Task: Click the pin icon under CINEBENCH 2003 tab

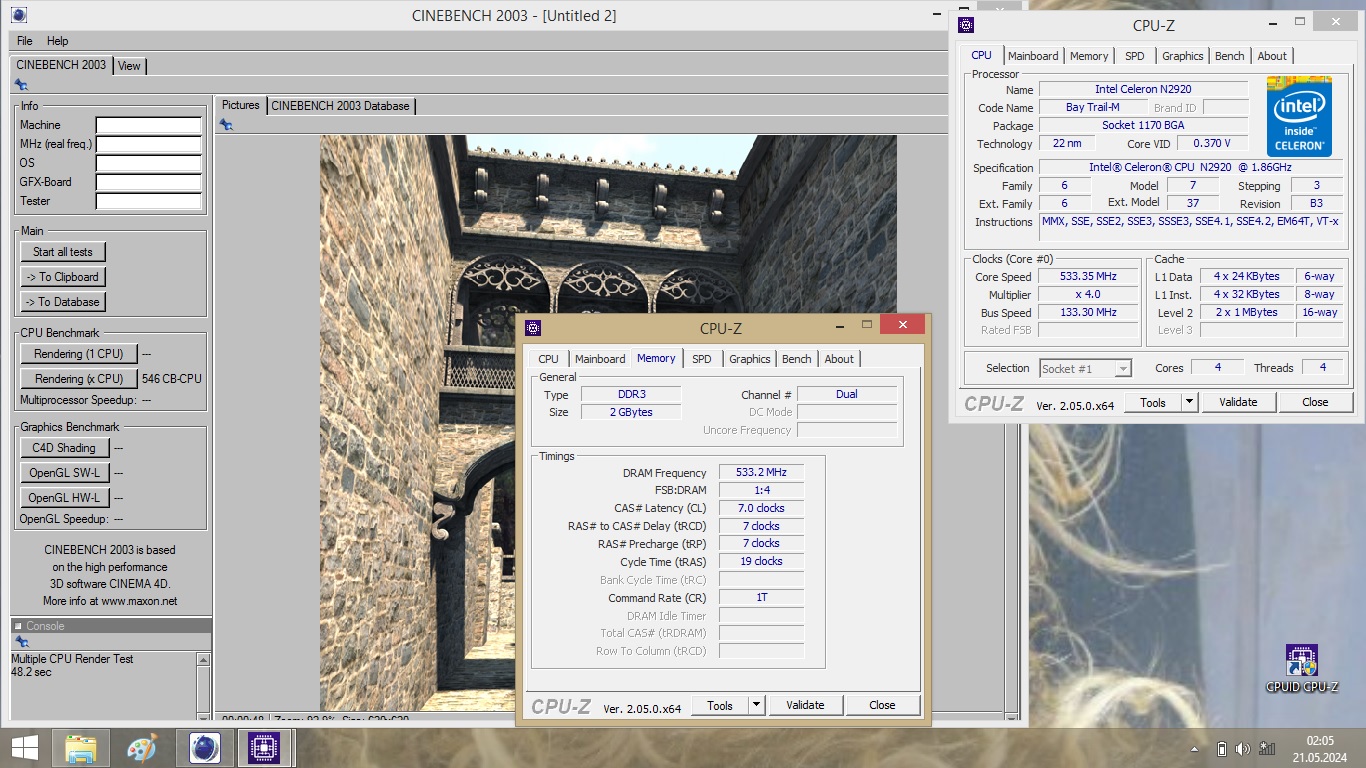Action: 21,85
